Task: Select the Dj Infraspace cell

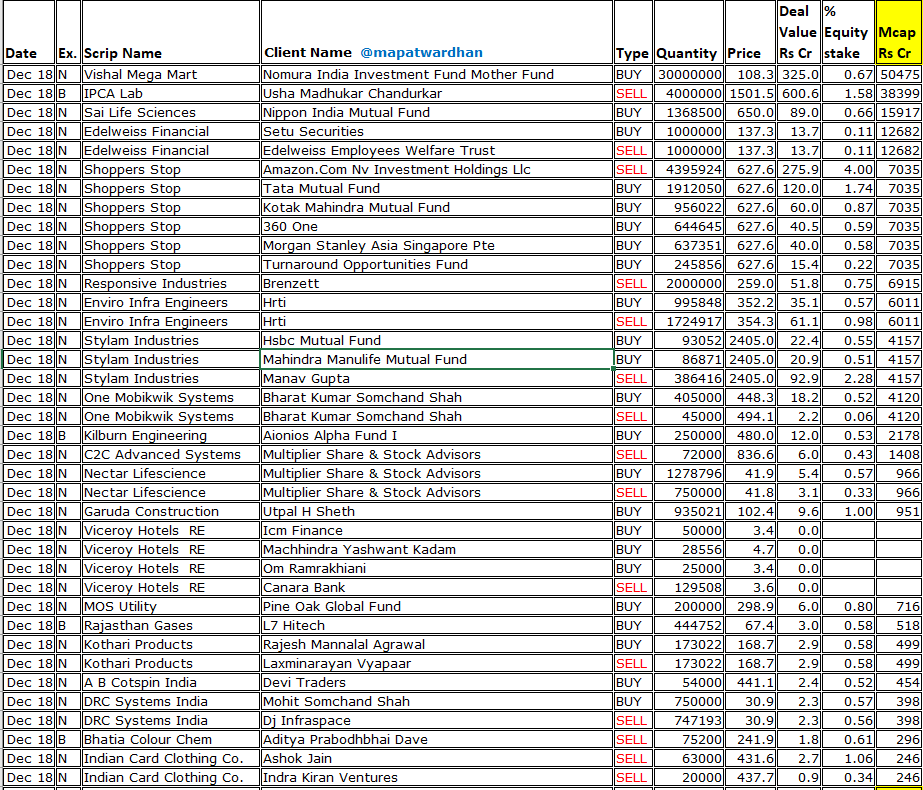Action: pyautogui.click(x=437, y=721)
